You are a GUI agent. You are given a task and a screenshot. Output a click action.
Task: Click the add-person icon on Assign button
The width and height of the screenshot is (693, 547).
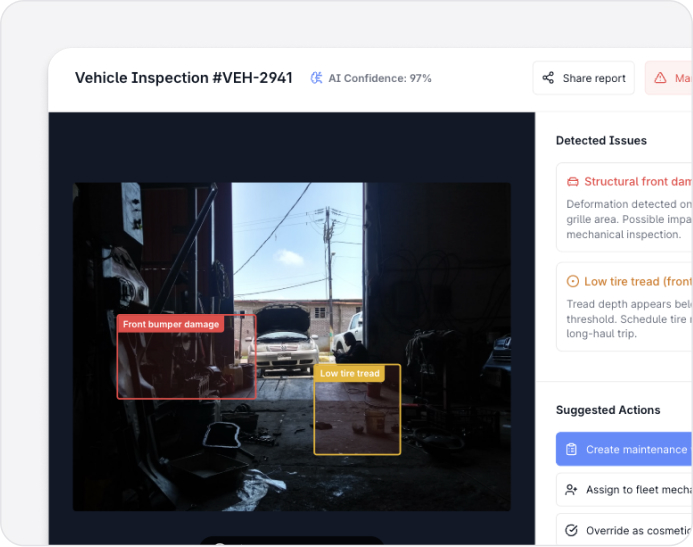[571, 490]
